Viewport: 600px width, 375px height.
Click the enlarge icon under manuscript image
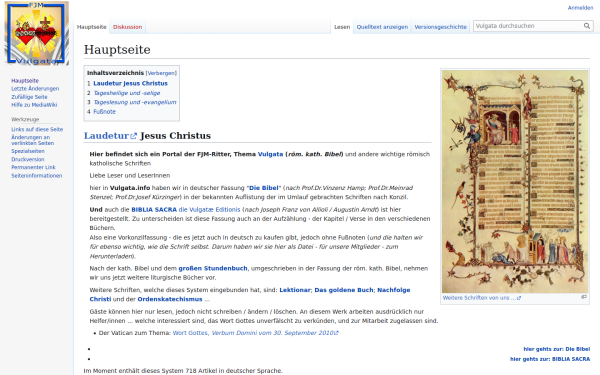tap(584, 297)
